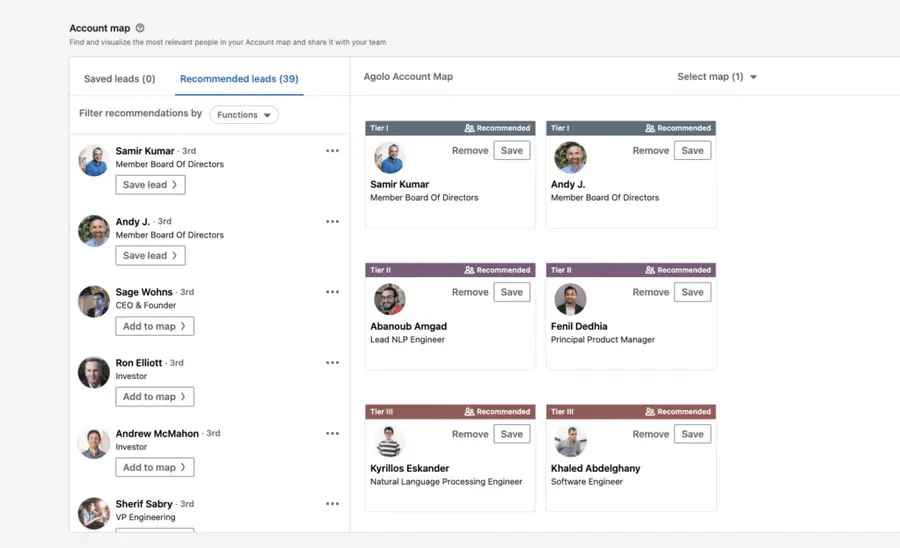Click Sherif Sabry's profile photo
Image resolution: width=900 pixels, height=548 pixels.
[x=94, y=513]
